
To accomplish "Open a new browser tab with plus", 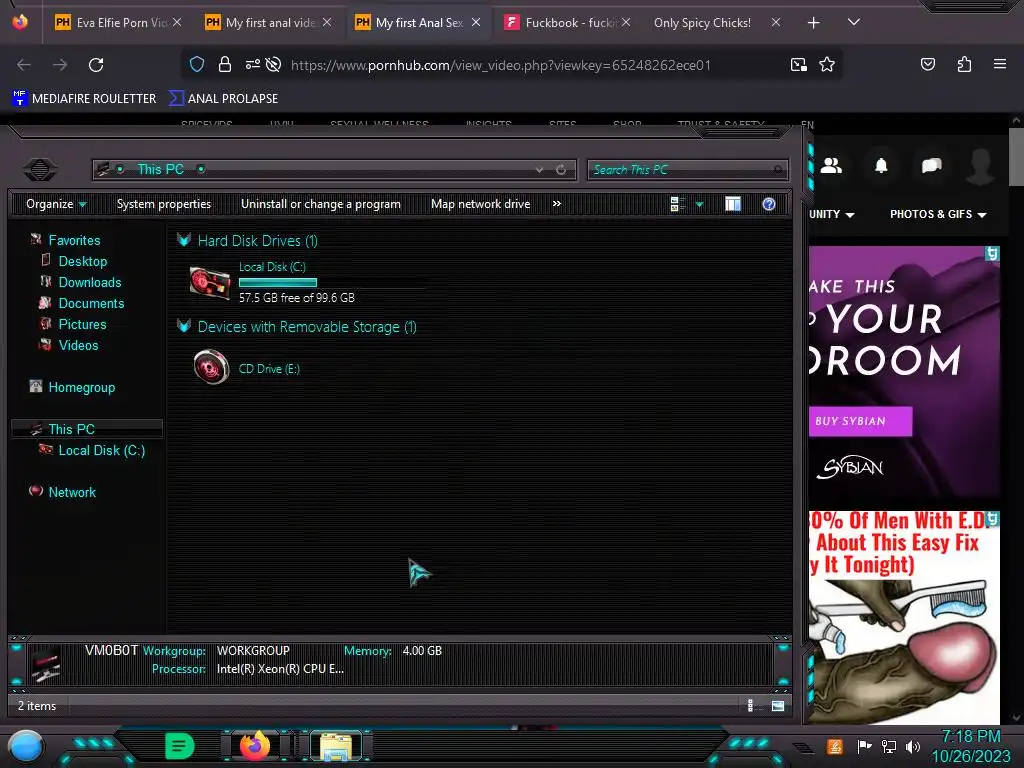I will click(x=814, y=23).
